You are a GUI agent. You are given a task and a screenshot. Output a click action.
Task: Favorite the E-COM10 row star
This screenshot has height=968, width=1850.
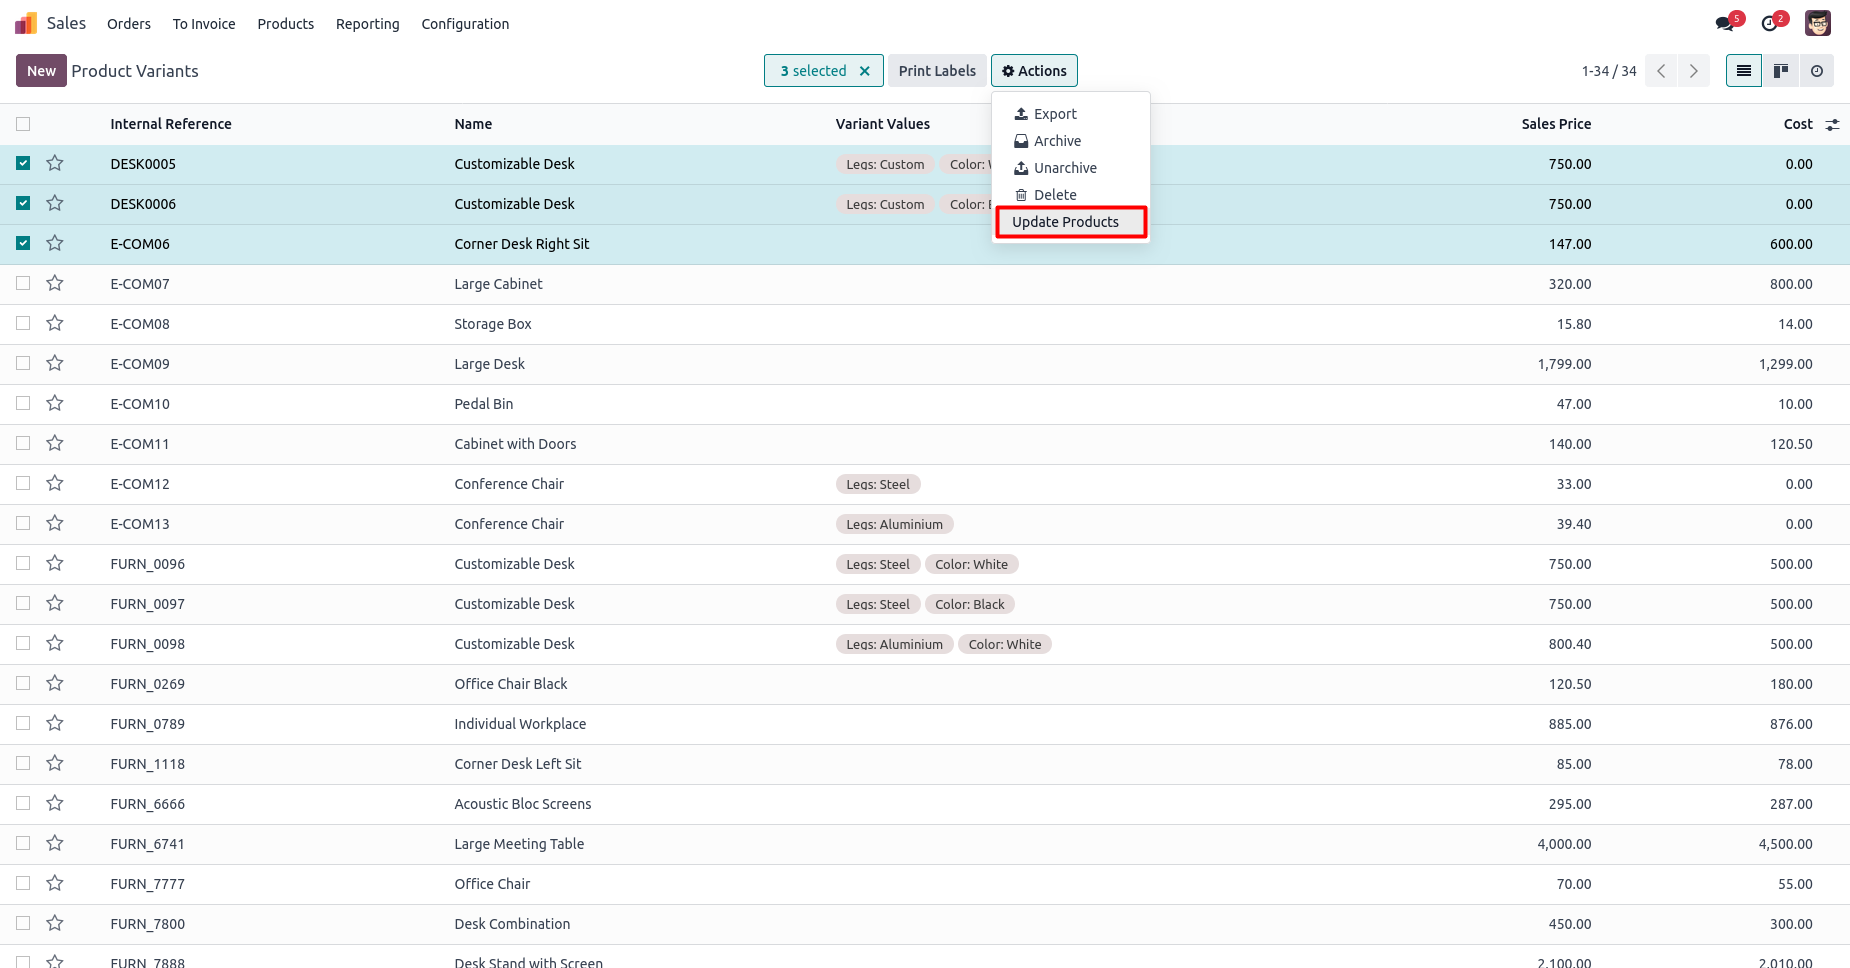pyautogui.click(x=55, y=403)
